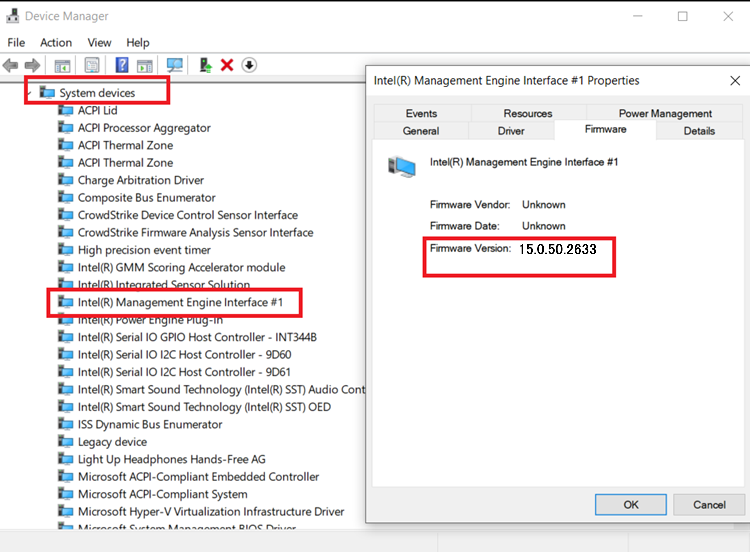Switch to the Power Management tab
The height and width of the screenshot is (552, 750).
(665, 114)
